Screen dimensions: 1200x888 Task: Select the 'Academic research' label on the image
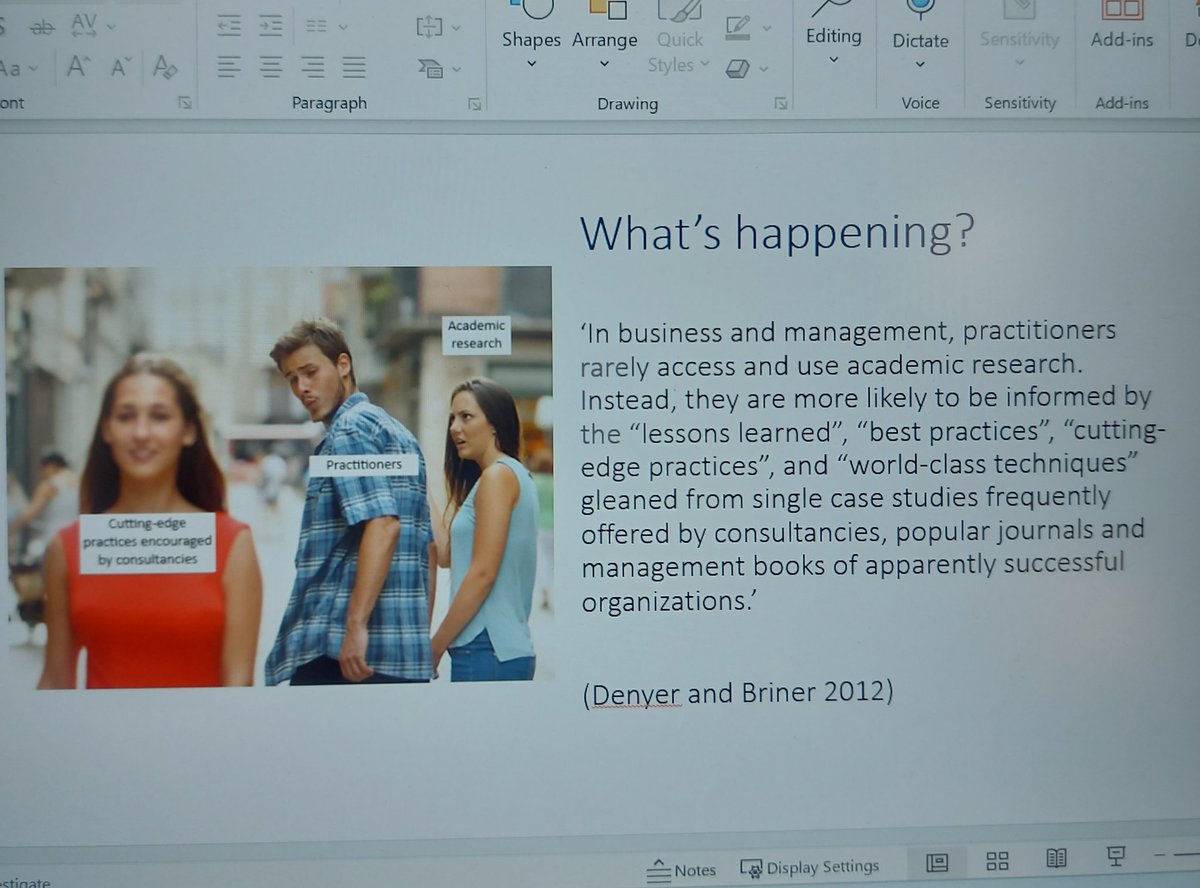[x=477, y=335]
